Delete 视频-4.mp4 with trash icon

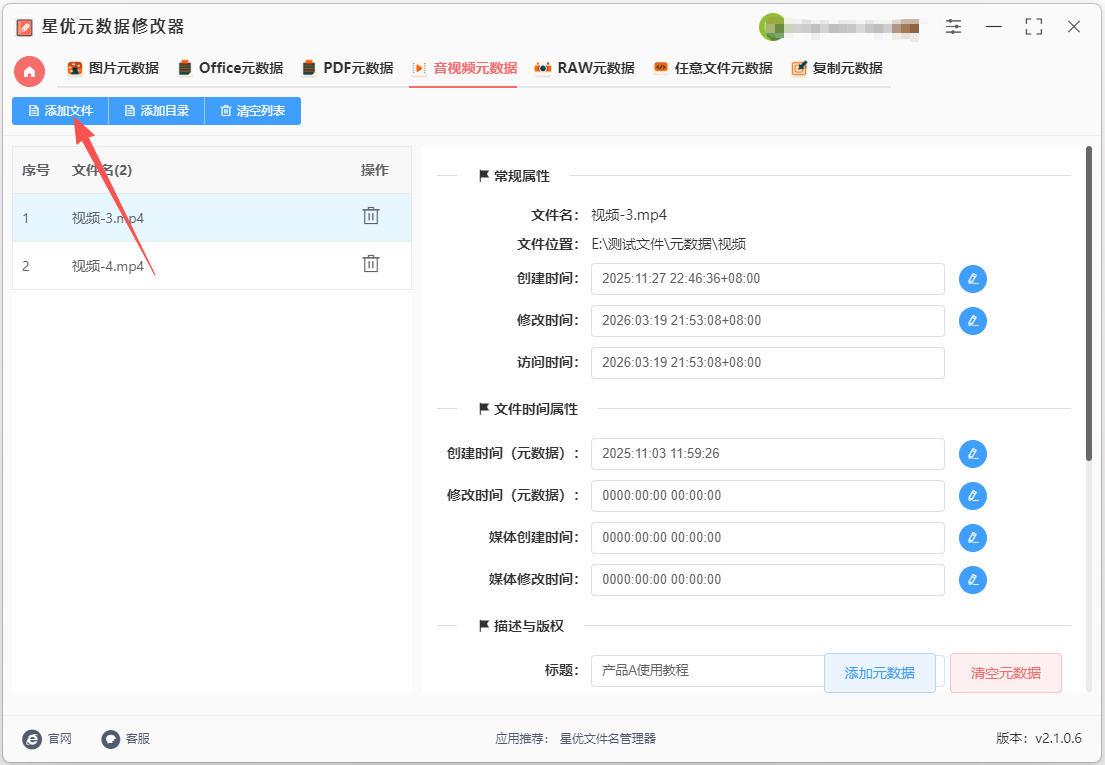click(371, 264)
